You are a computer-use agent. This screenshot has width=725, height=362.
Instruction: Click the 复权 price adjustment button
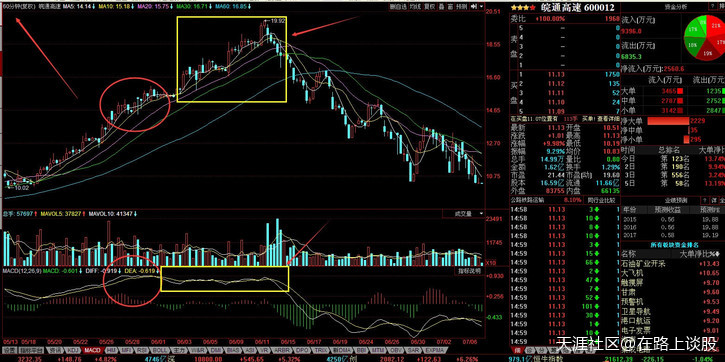(x=430, y=6)
